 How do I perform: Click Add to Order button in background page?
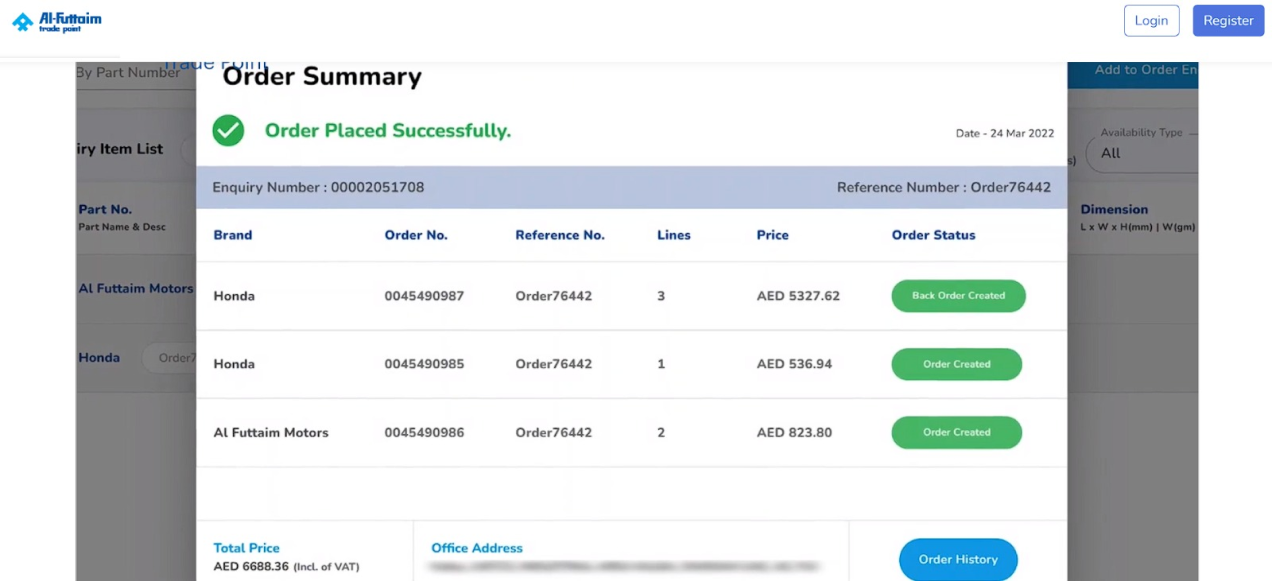(x=1133, y=72)
